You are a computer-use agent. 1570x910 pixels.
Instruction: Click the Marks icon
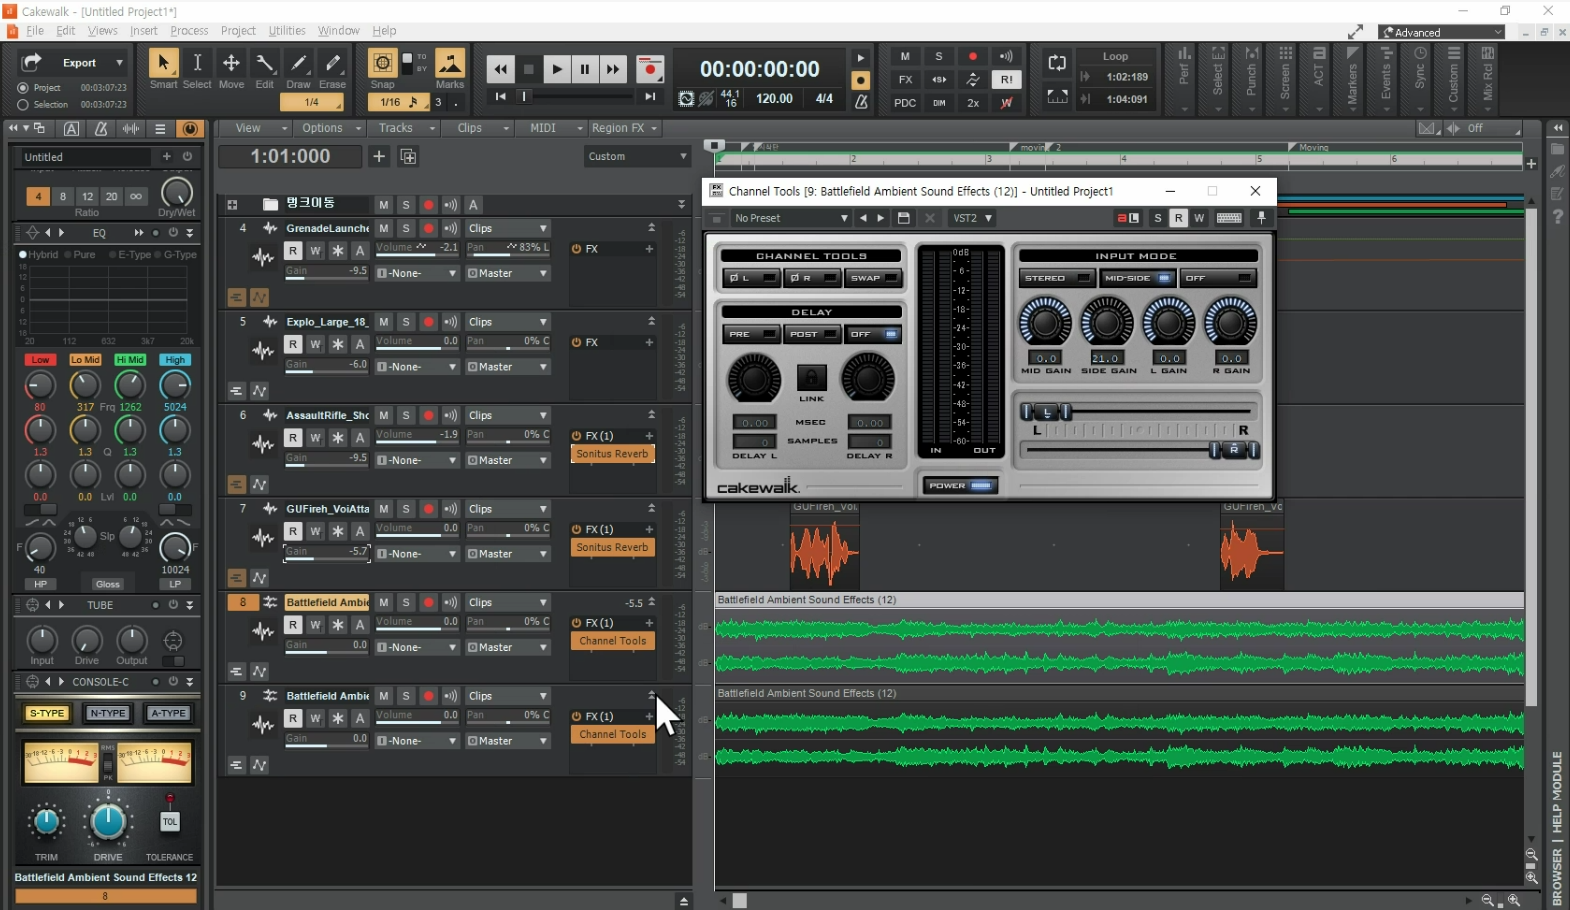[450, 64]
